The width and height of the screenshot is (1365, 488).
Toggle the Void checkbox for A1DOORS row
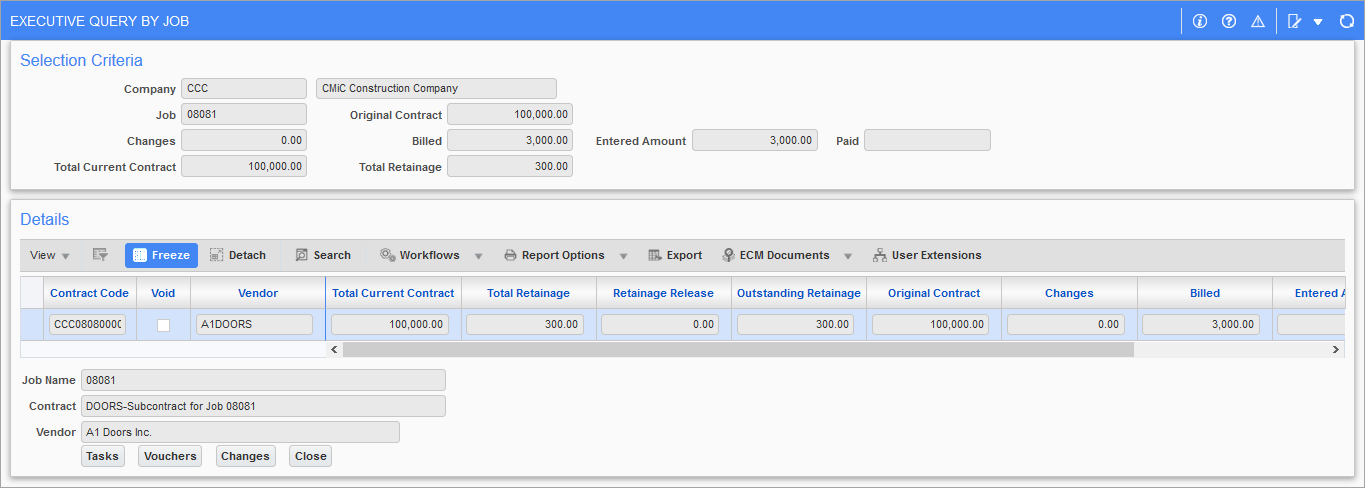pos(163,325)
